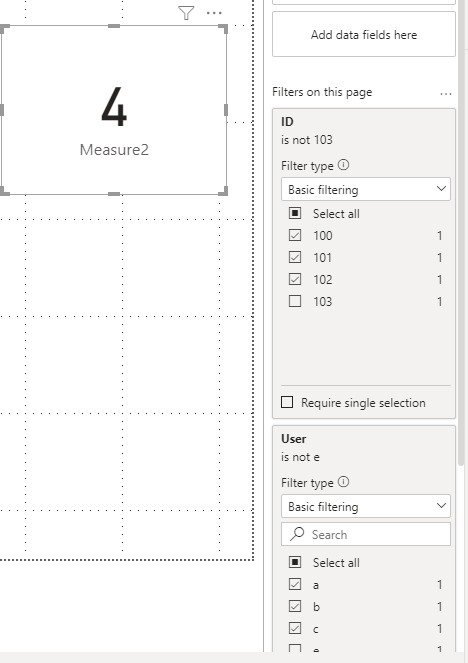
Task: Open the card visual's more options ellipsis
Action: click(x=214, y=13)
